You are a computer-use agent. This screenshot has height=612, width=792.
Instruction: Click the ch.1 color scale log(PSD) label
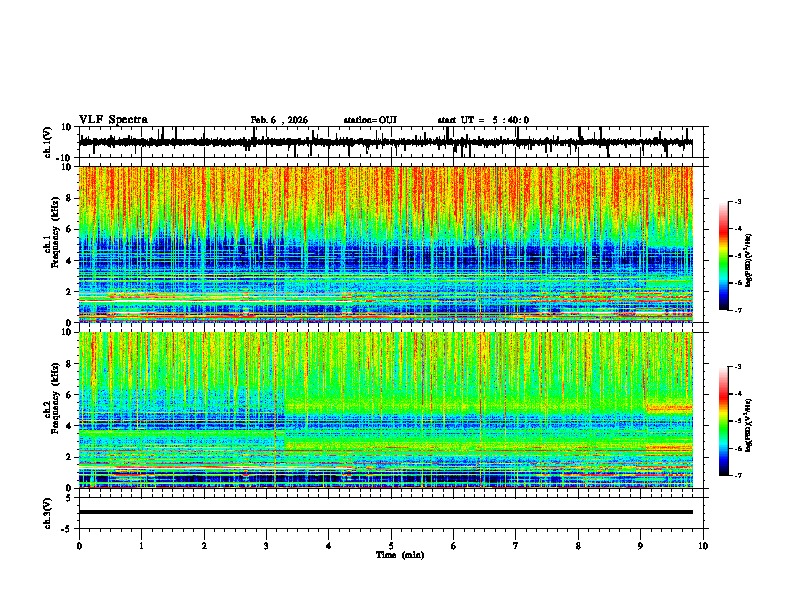point(749,260)
